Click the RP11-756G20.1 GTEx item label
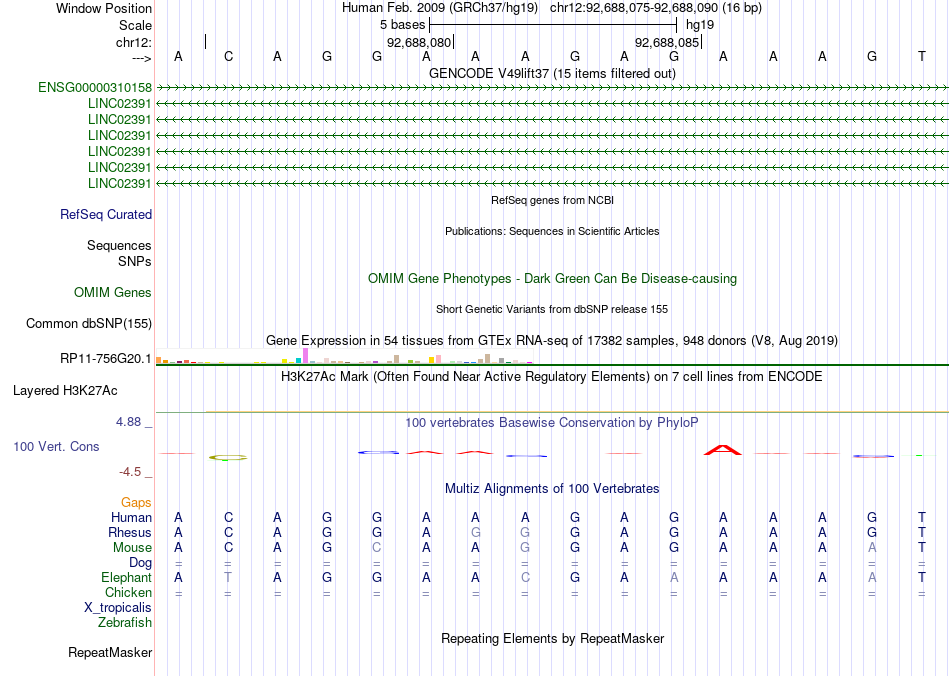The width and height of the screenshot is (950, 676). (x=106, y=359)
